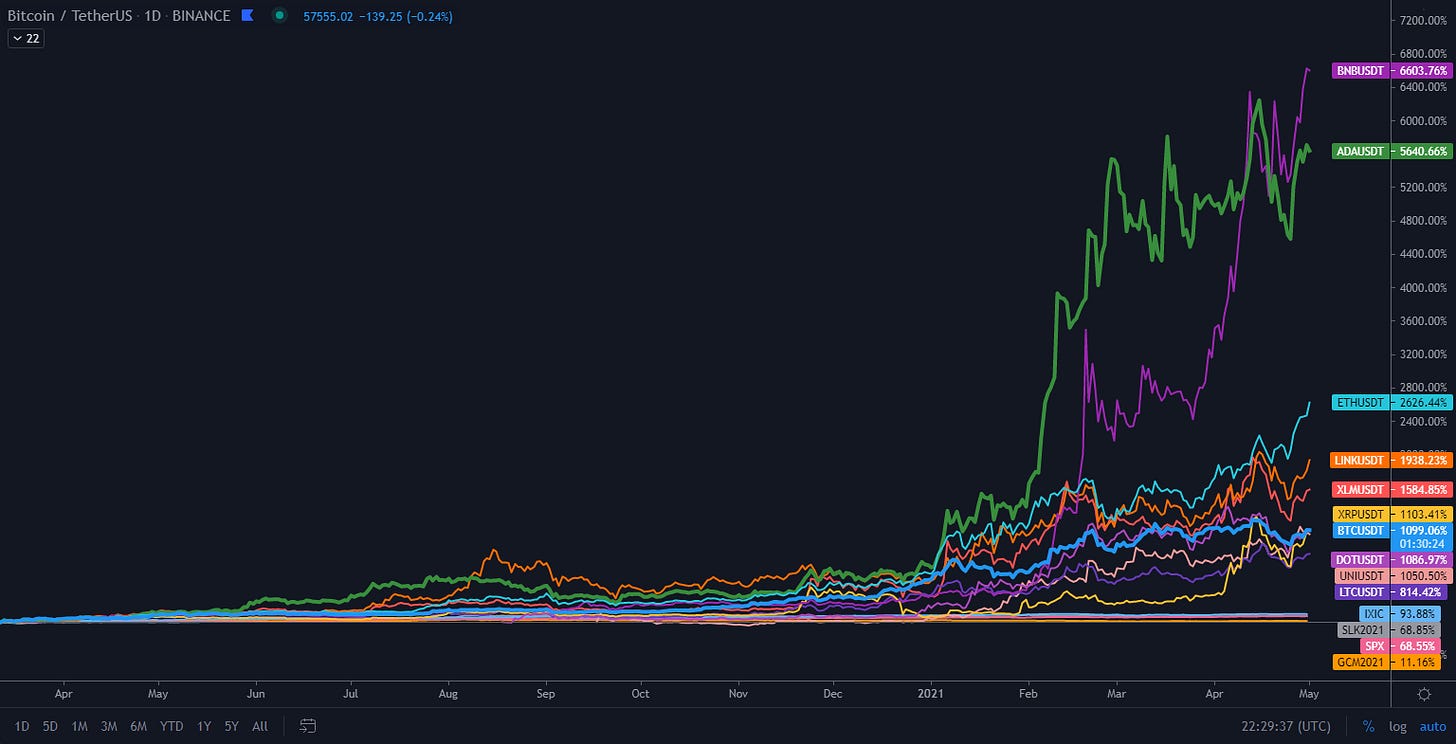Click the LTCUSDT price scale label
Image resolution: width=1456 pixels, height=744 pixels.
tap(1391, 592)
